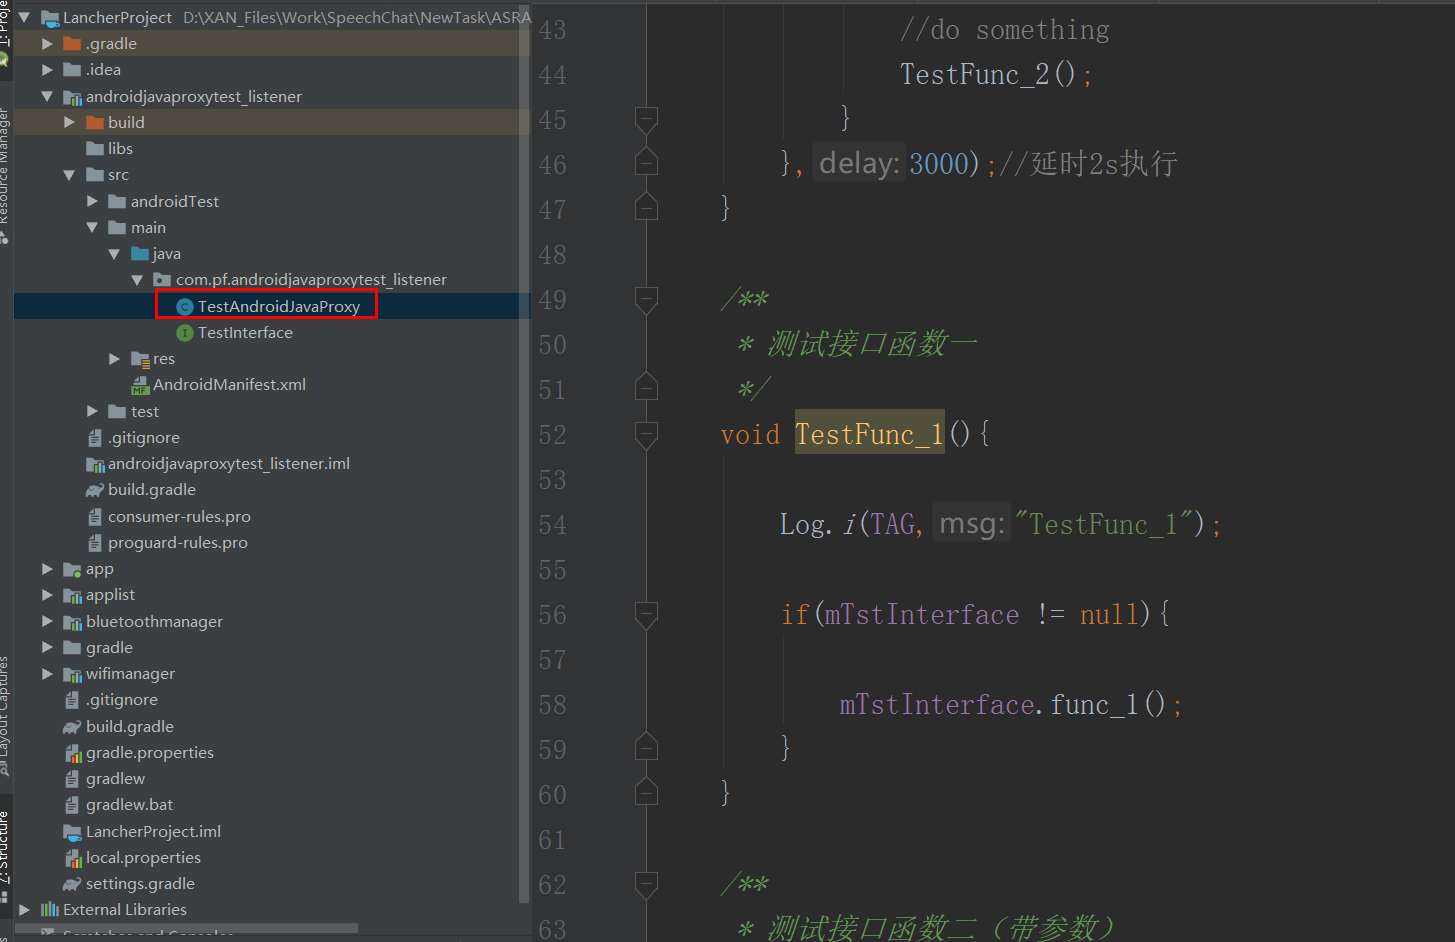The width and height of the screenshot is (1455, 942).
Task: Click the gradle.properties file icon
Action: pyautogui.click(x=72, y=752)
